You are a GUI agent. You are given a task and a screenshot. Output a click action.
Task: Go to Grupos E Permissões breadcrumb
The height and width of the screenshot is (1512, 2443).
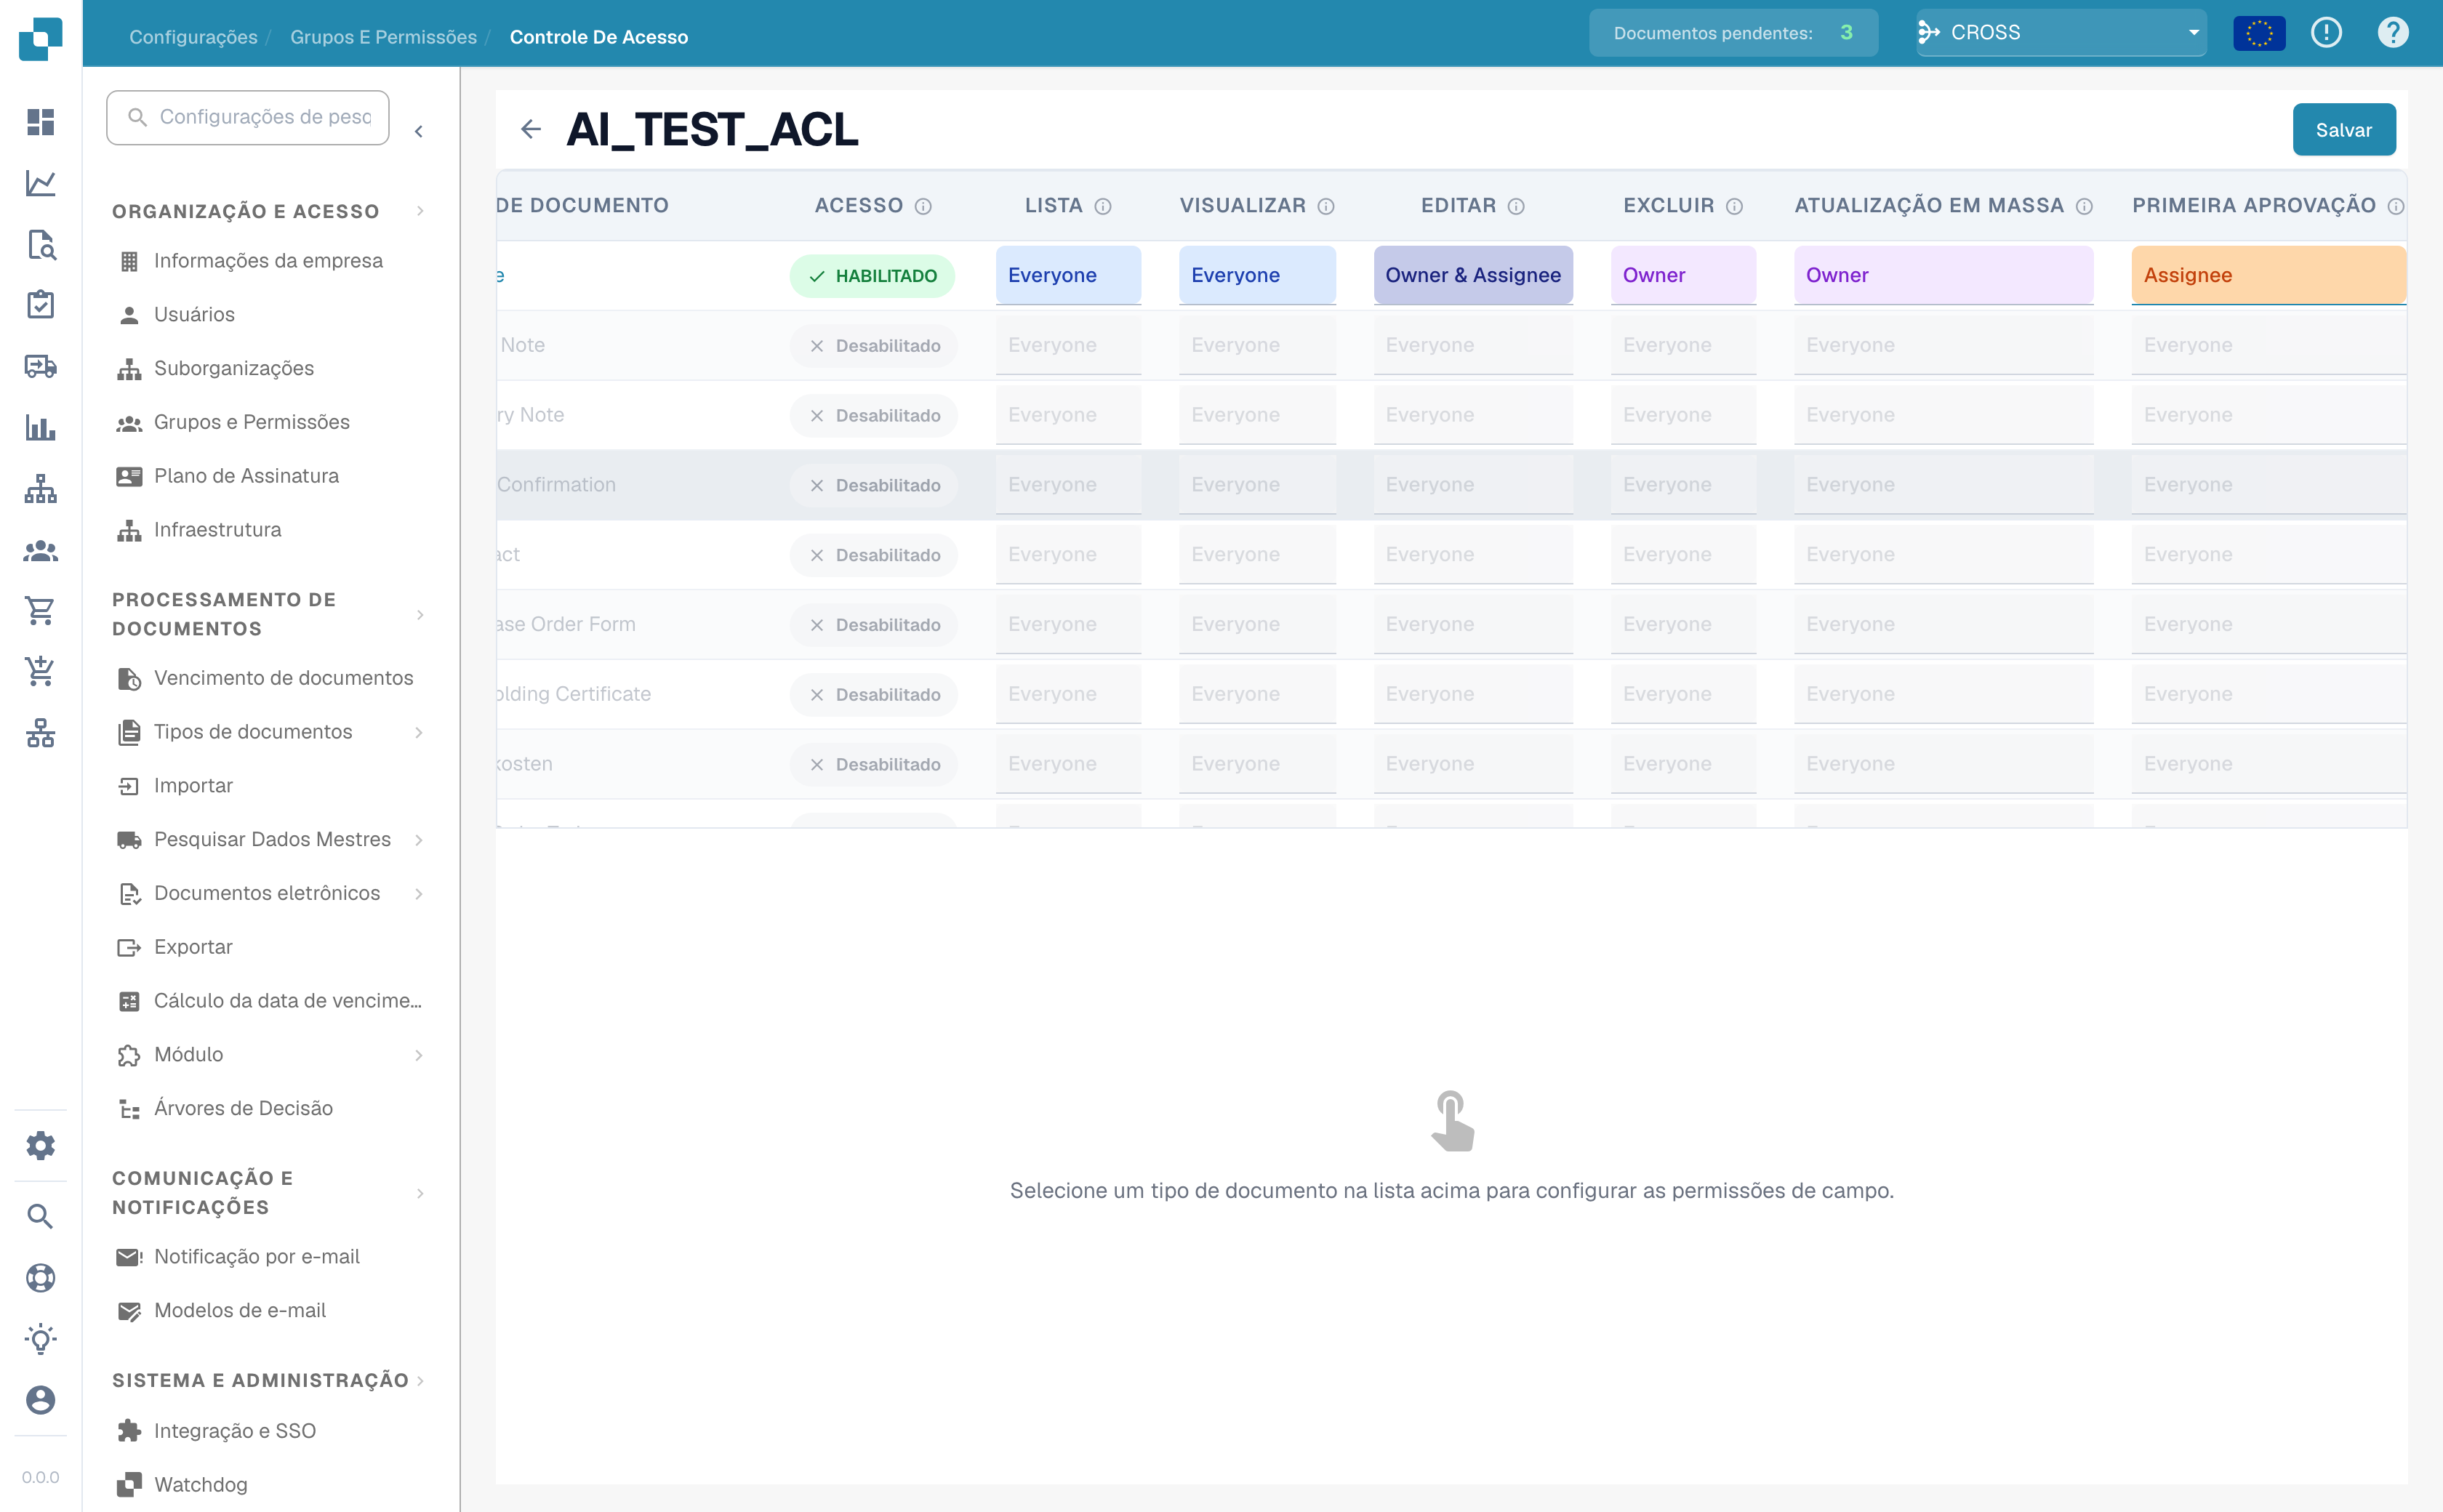tap(383, 37)
